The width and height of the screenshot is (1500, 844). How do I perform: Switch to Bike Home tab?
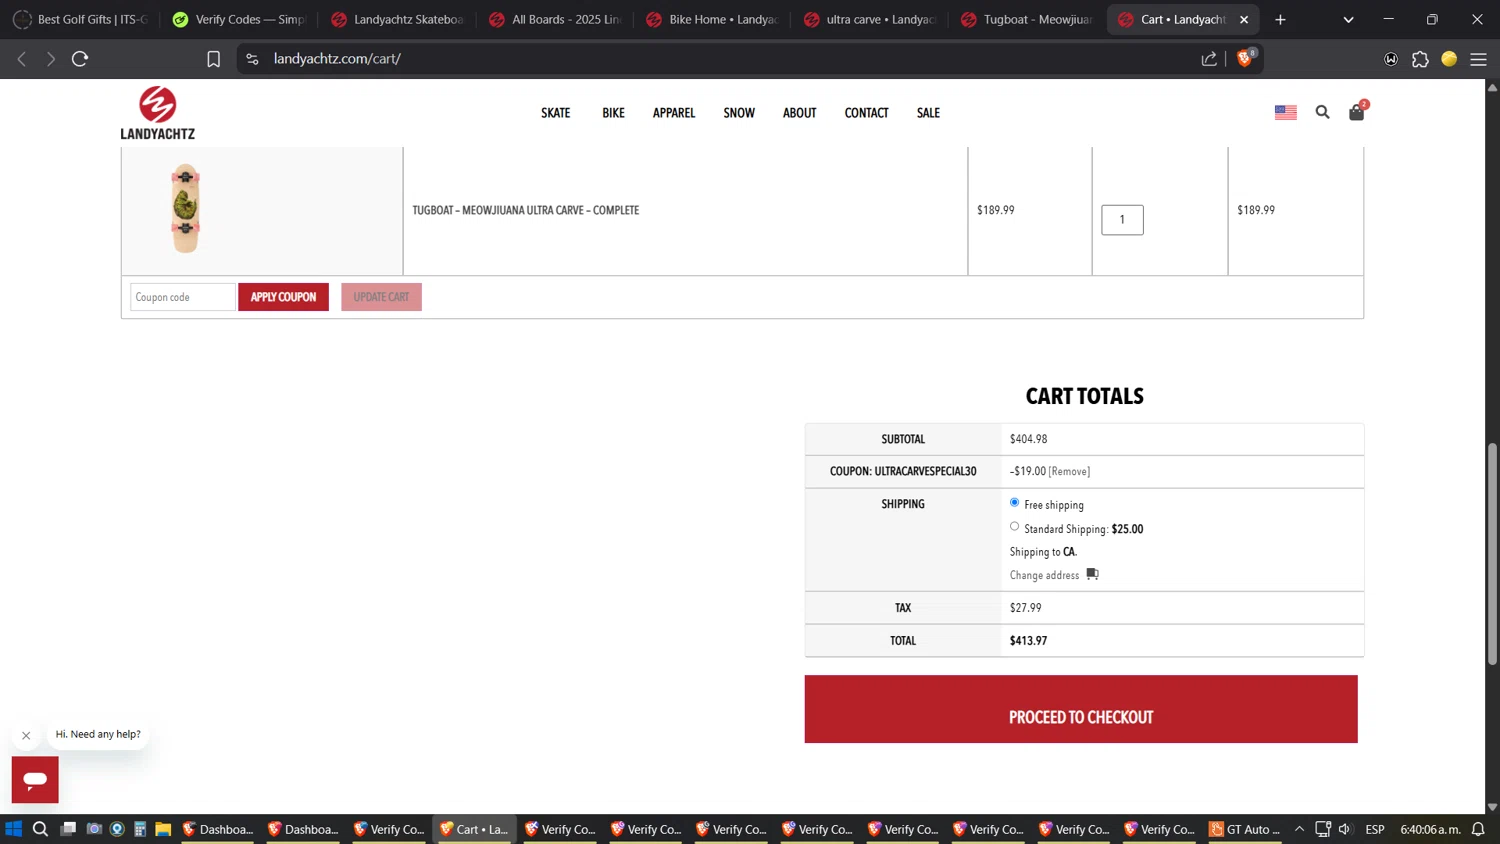pyautogui.click(x=713, y=19)
